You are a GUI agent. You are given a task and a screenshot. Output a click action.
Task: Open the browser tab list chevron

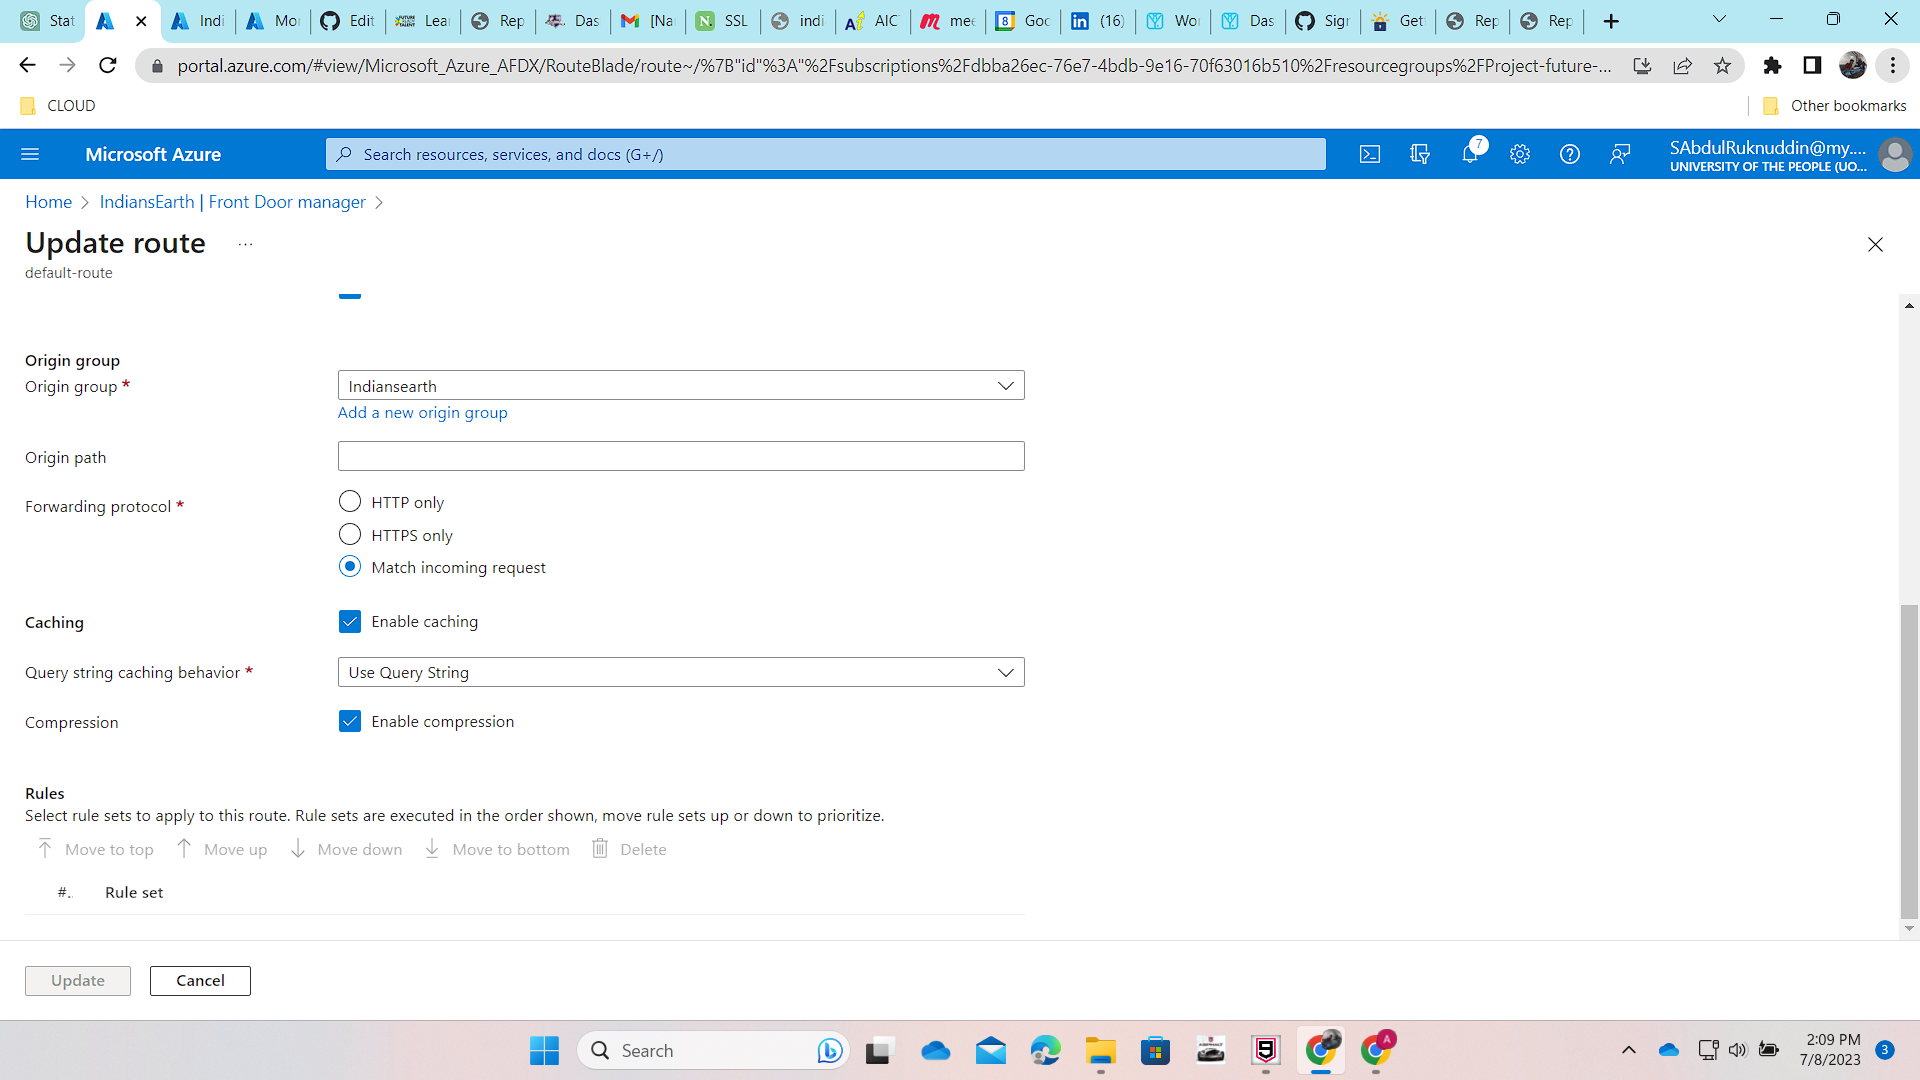click(1719, 19)
